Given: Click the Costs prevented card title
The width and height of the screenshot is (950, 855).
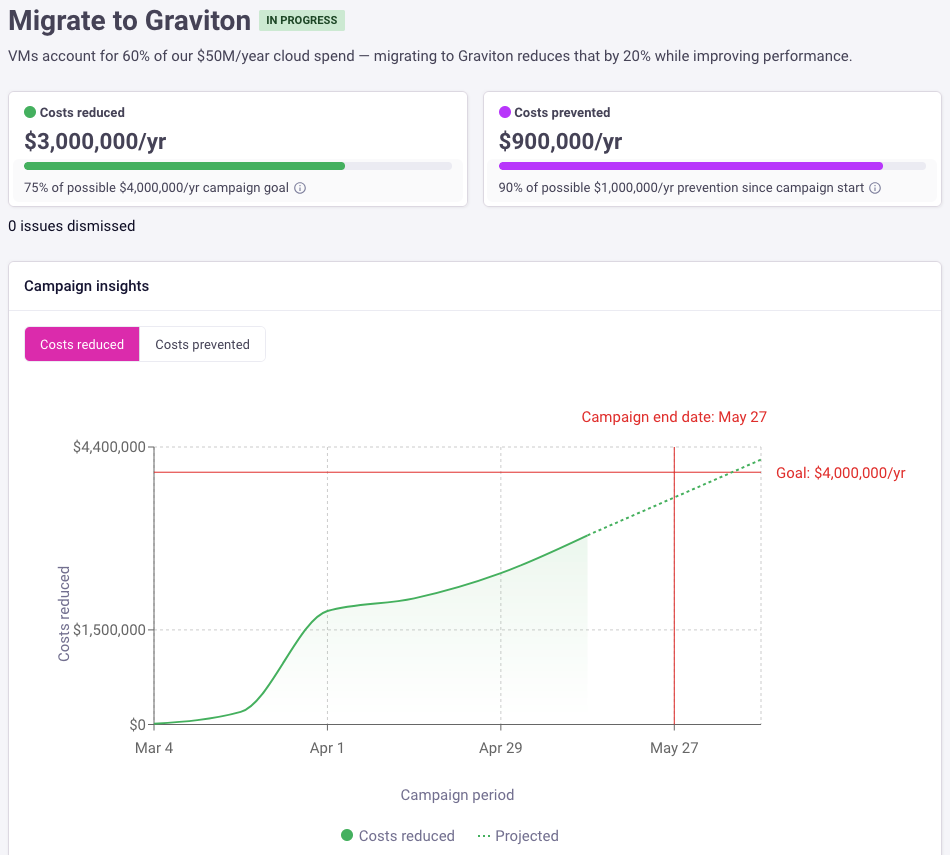Looking at the screenshot, I should [562, 112].
